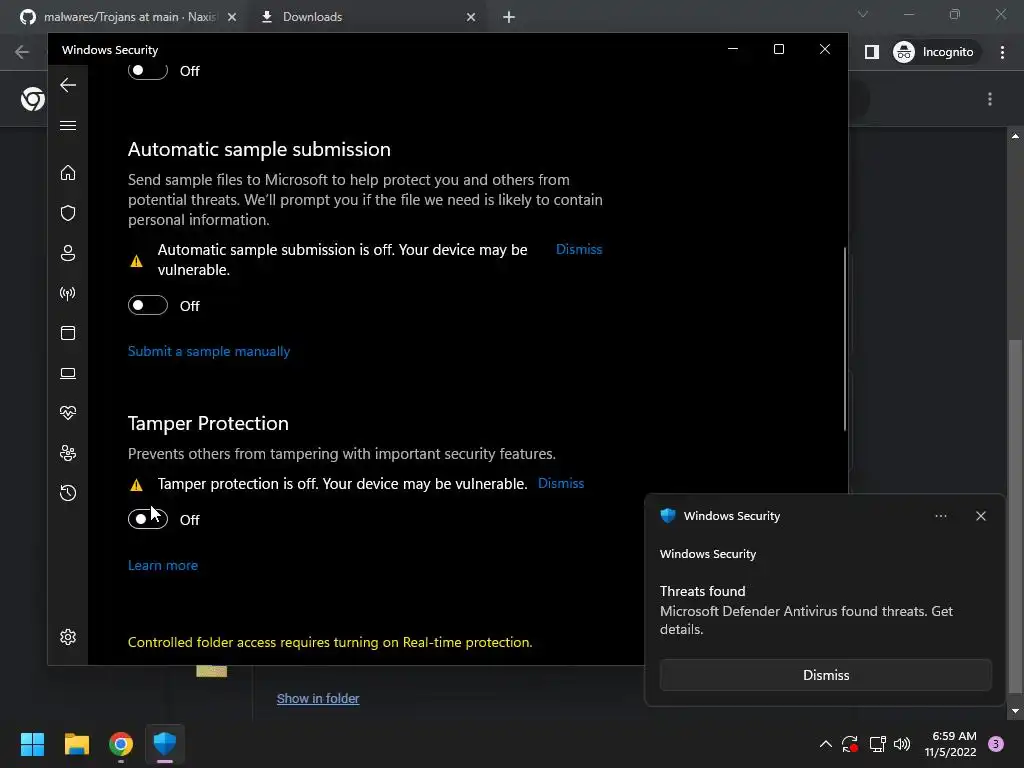1024x768 pixels.
Task: Select the "Automatic sample submission" heading text
Action: coord(259,150)
